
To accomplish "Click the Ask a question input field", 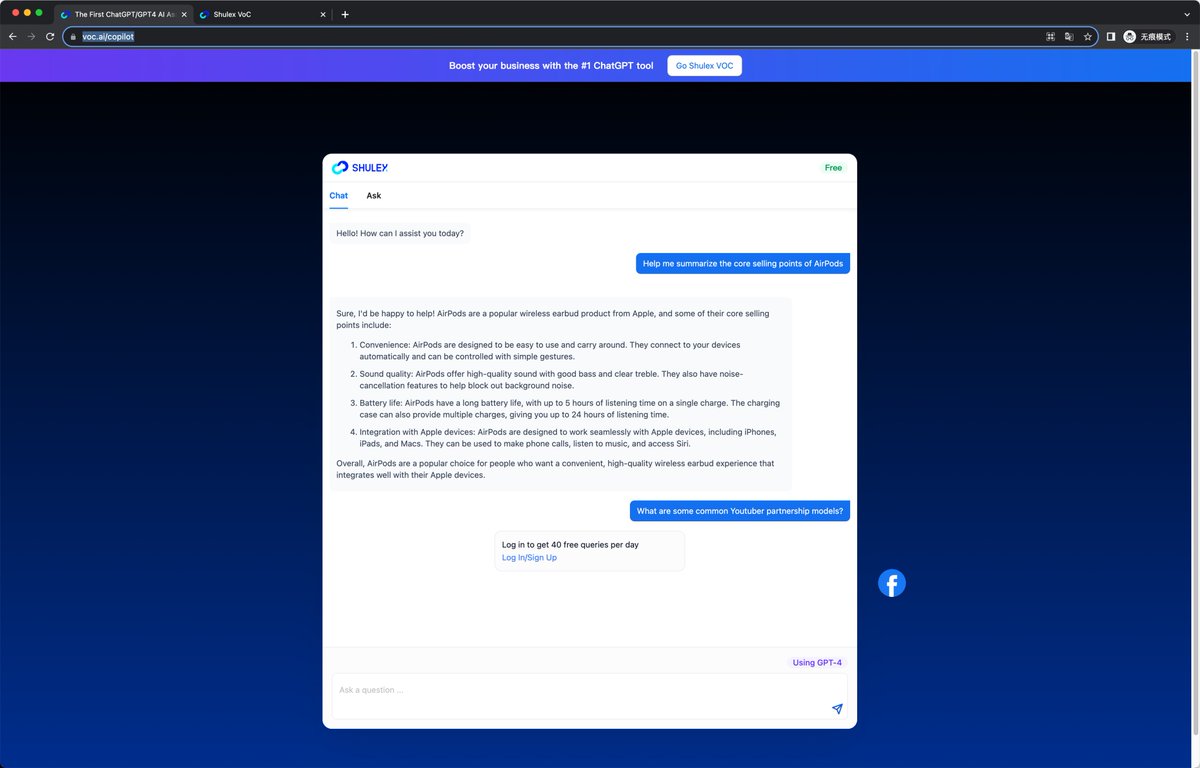I will [x=590, y=696].
